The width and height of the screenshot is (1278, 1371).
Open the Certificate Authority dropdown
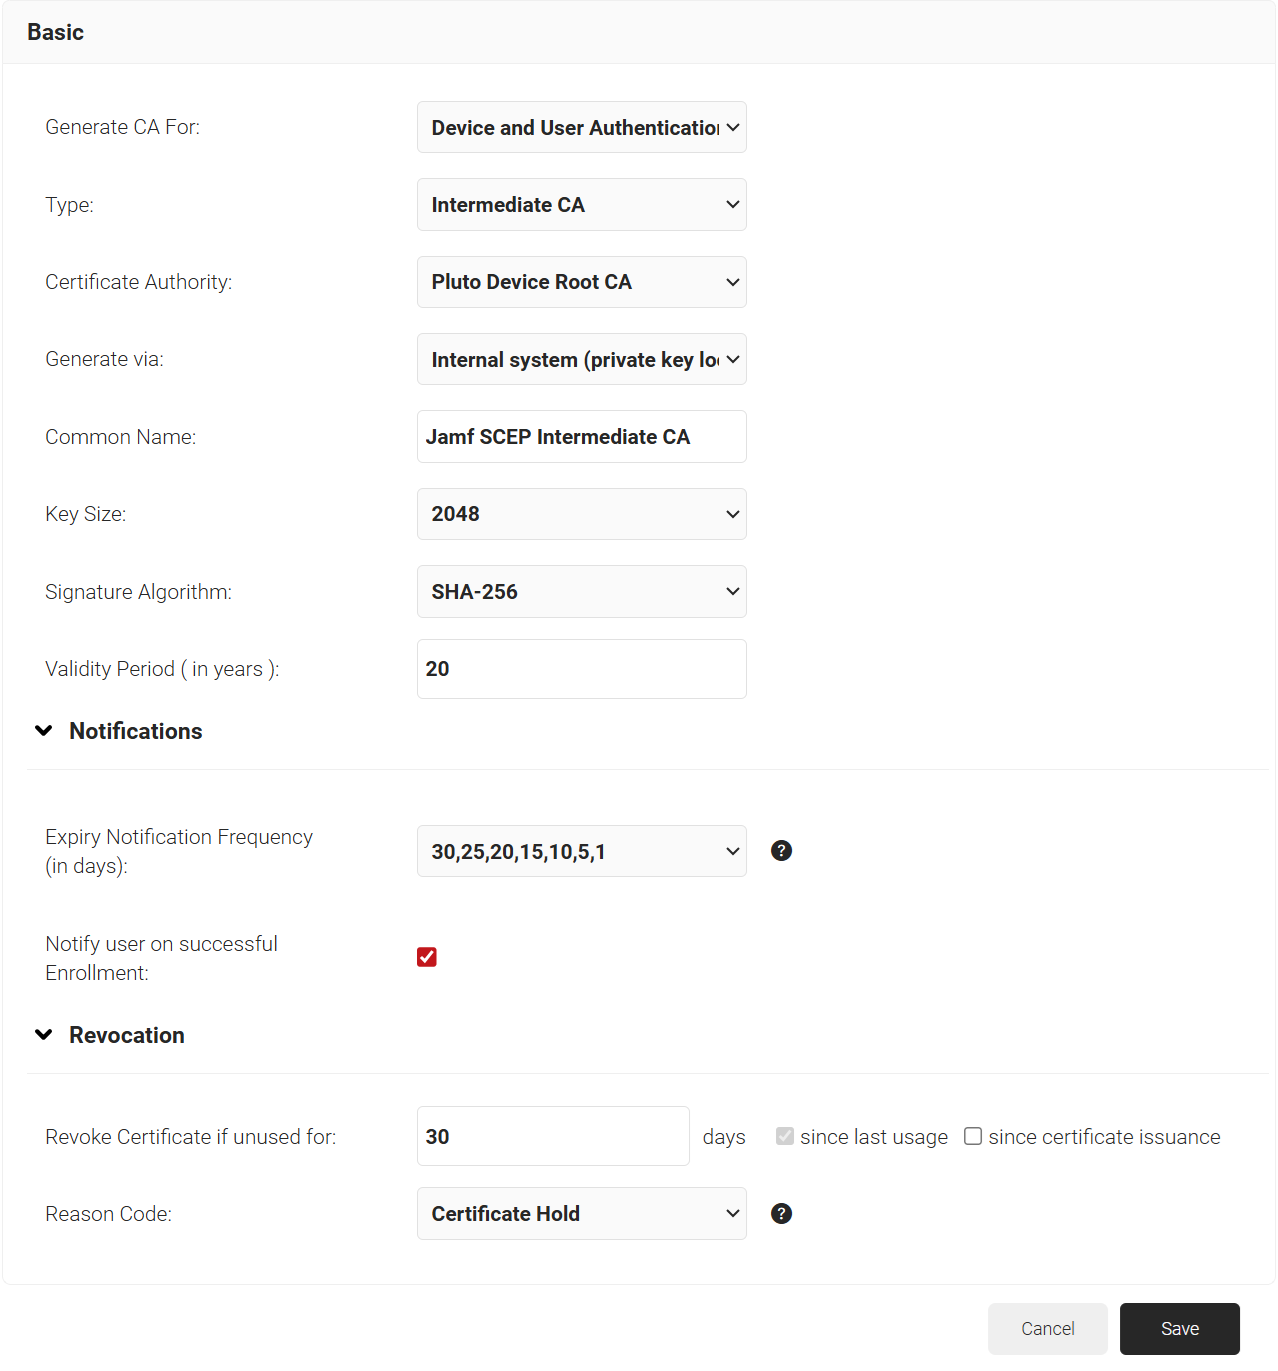point(581,282)
